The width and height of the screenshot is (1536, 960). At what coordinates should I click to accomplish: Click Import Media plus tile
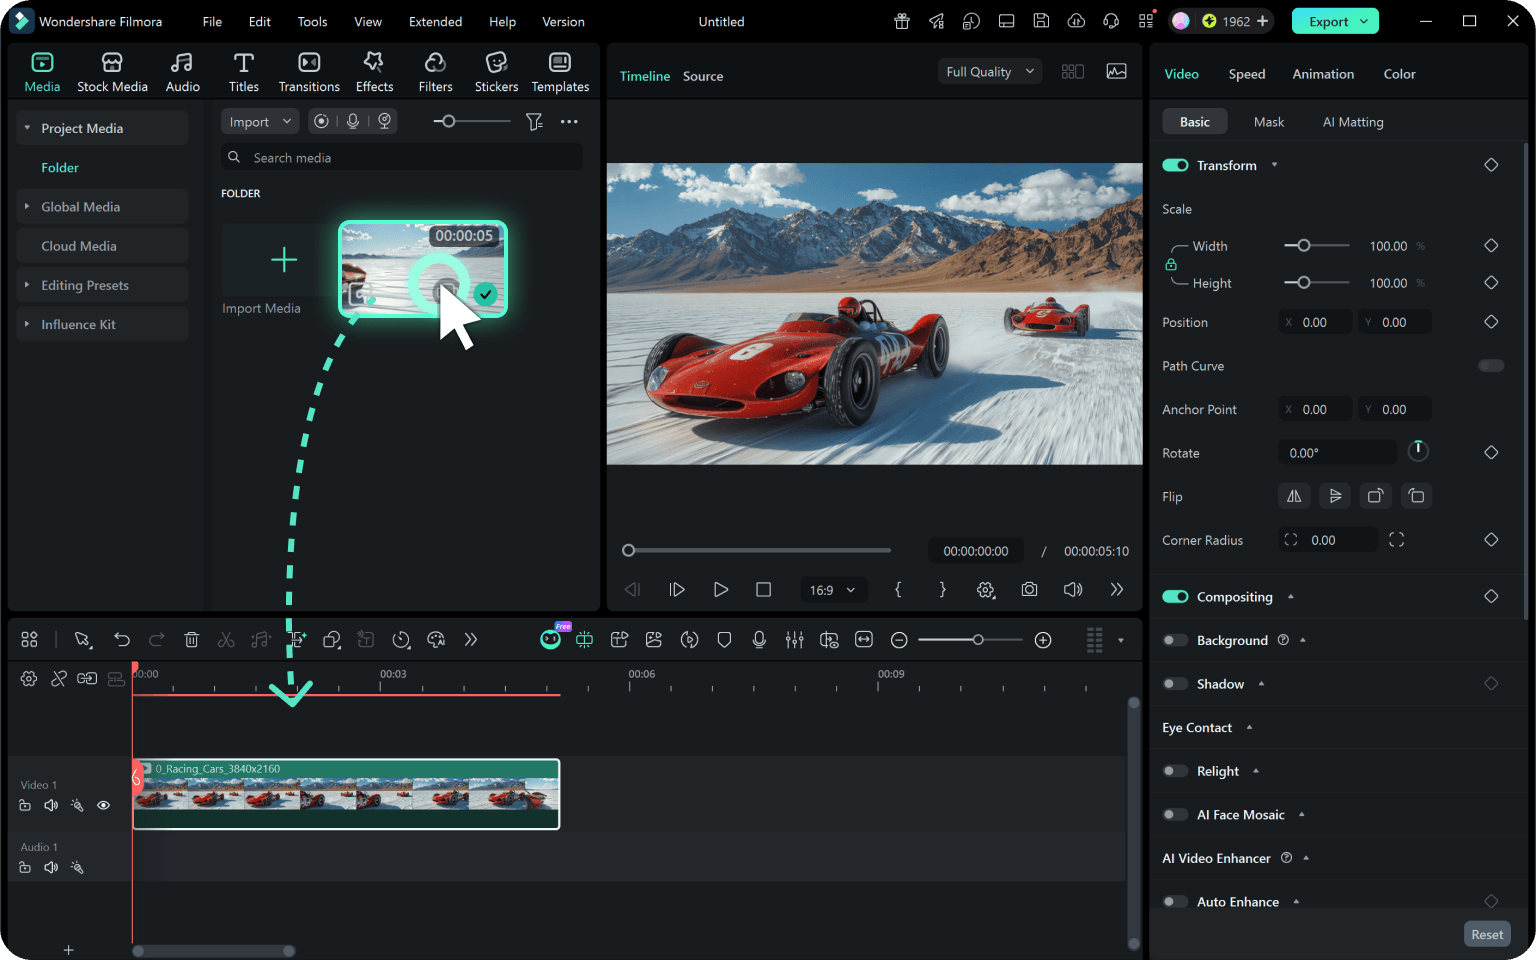(284, 260)
